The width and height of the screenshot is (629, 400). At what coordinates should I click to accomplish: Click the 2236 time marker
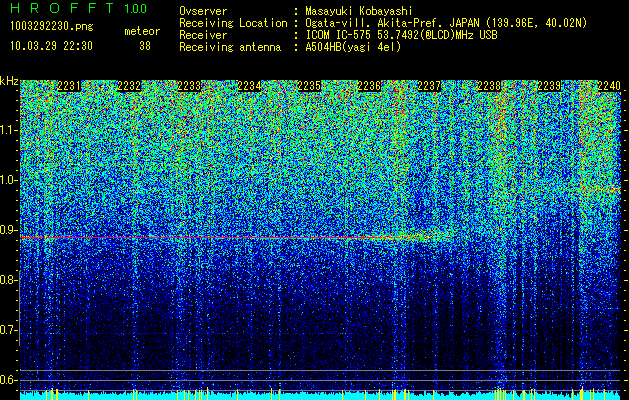[369, 86]
